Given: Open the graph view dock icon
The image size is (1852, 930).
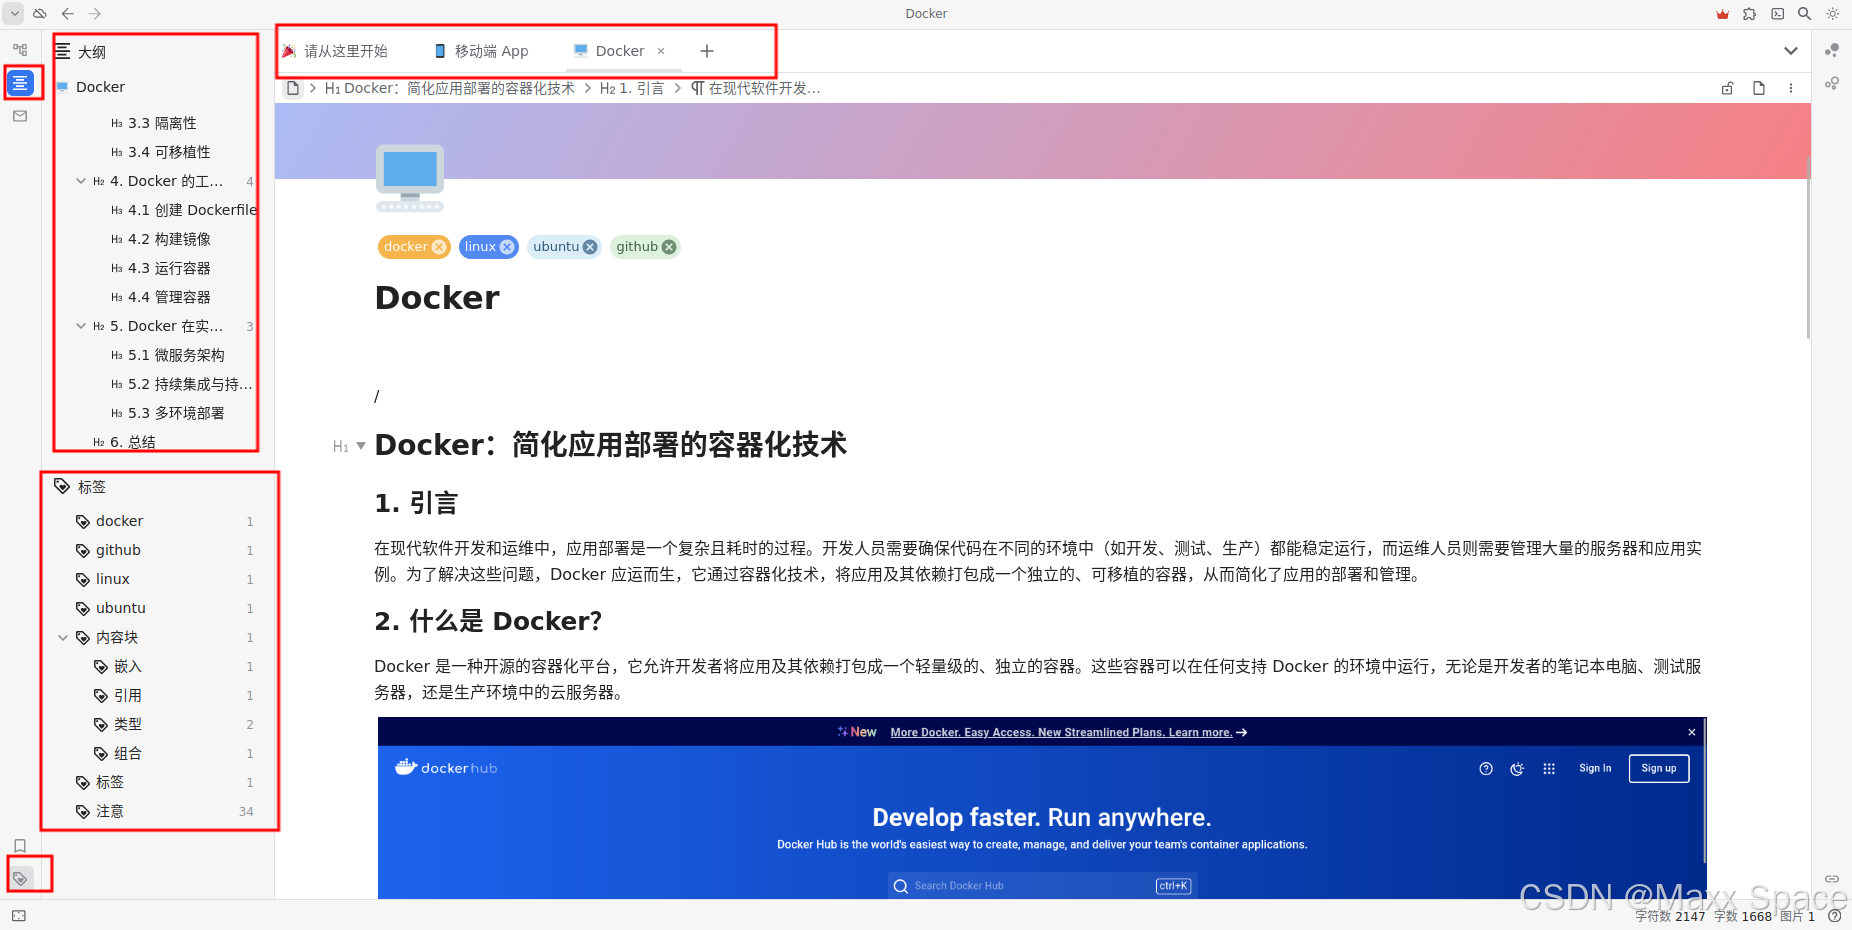Looking at the screenshot, I should click(x=1832, y=50).
